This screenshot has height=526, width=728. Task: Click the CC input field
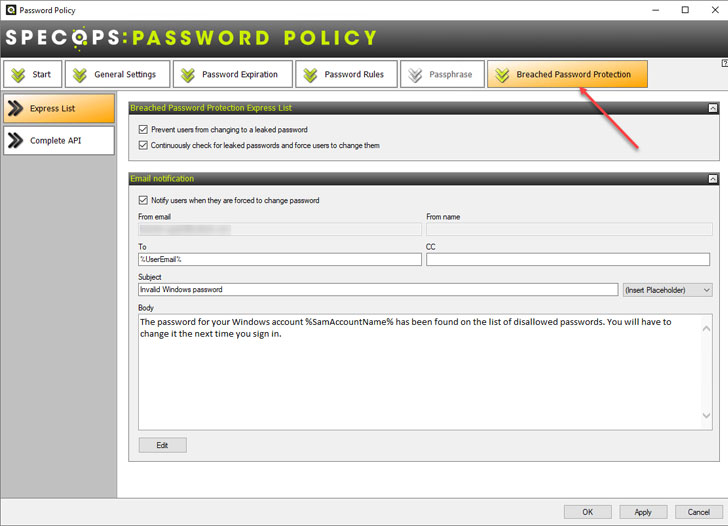pos(569,260)
